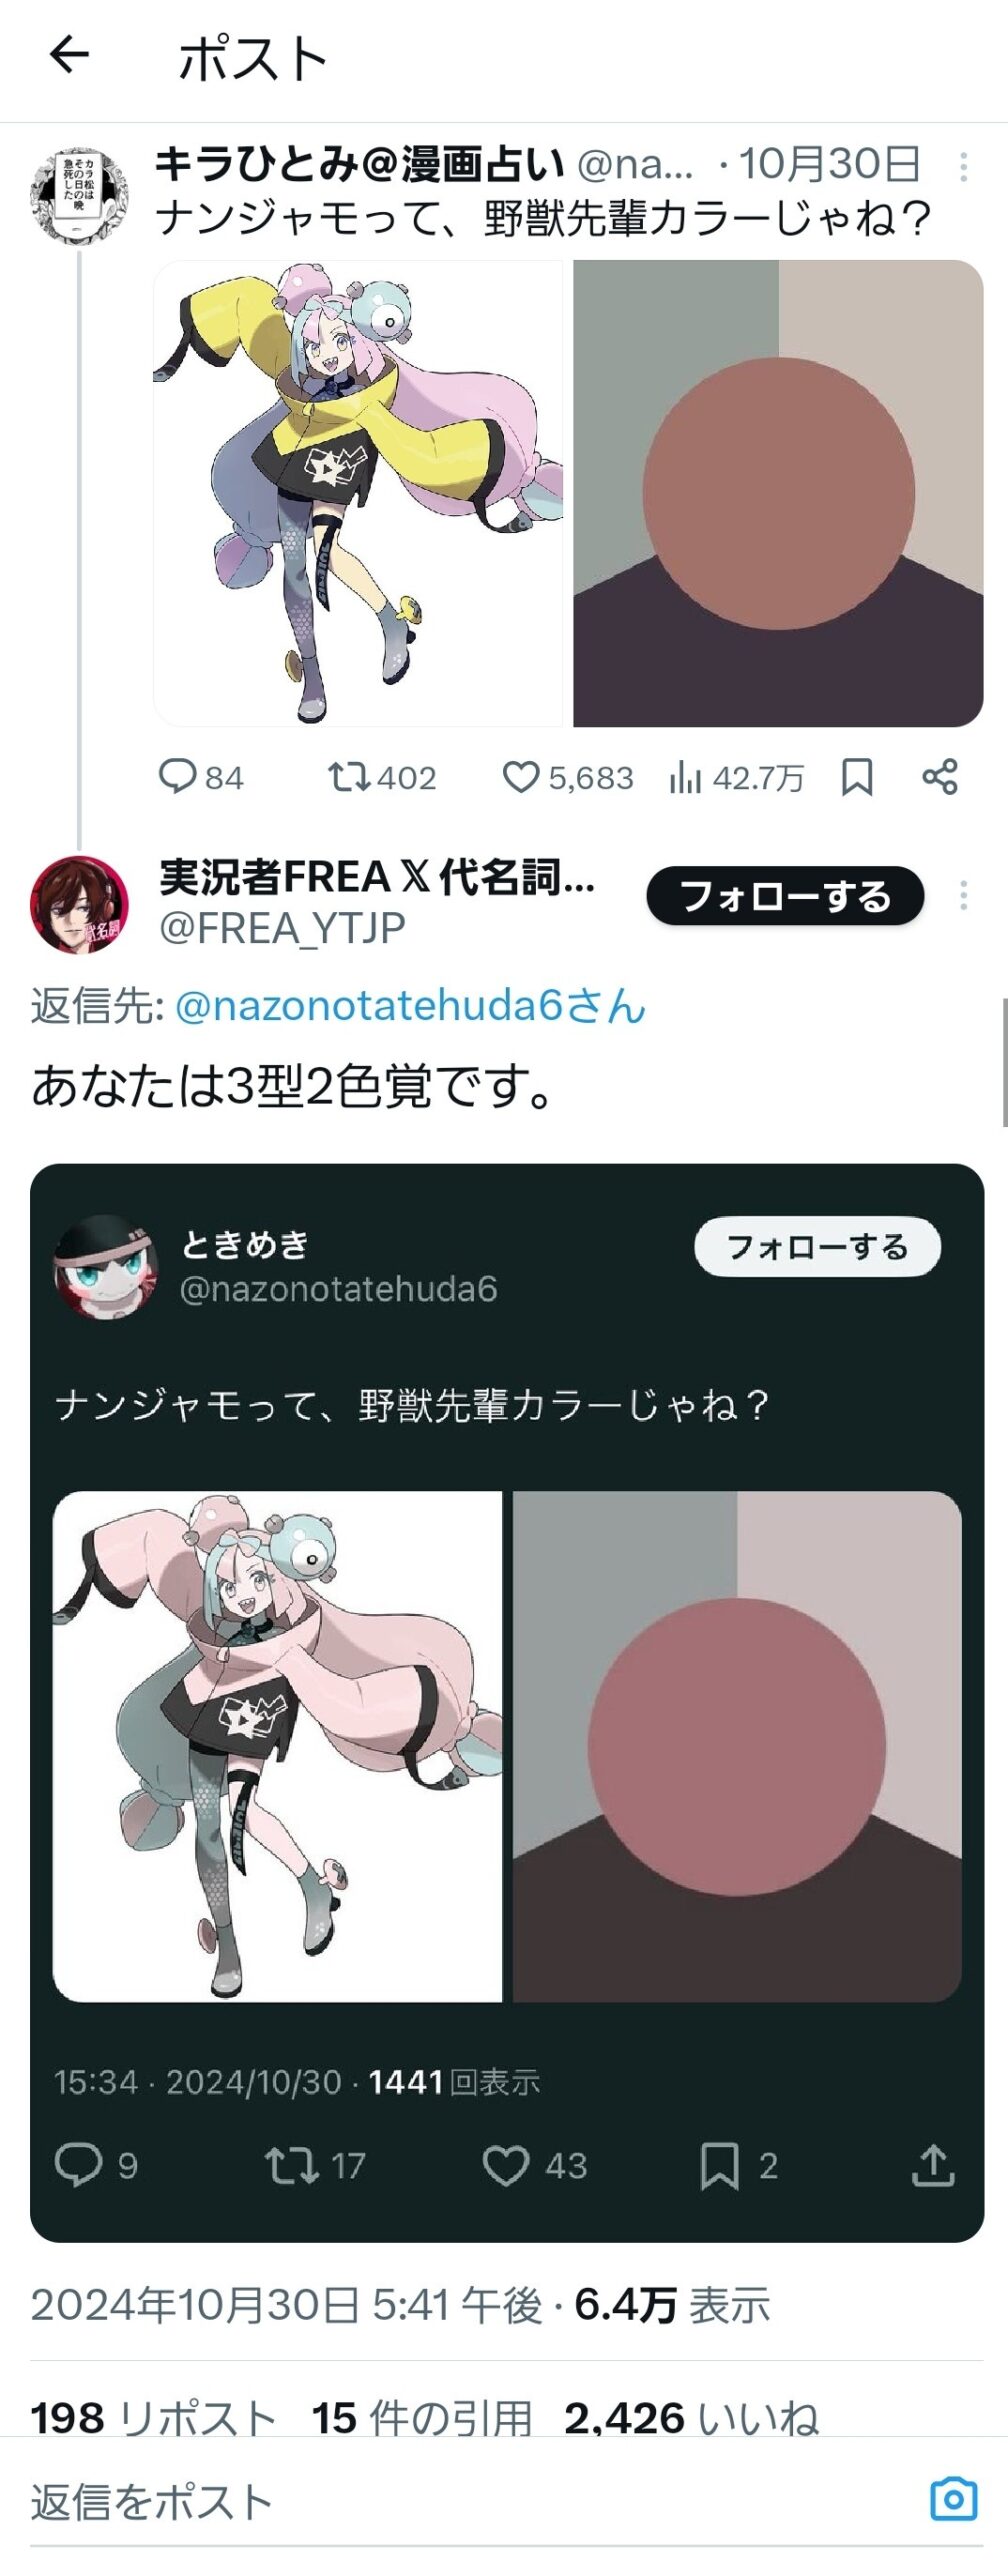
Task: Tap the share icon on top post
Action: tap(939, 777)
